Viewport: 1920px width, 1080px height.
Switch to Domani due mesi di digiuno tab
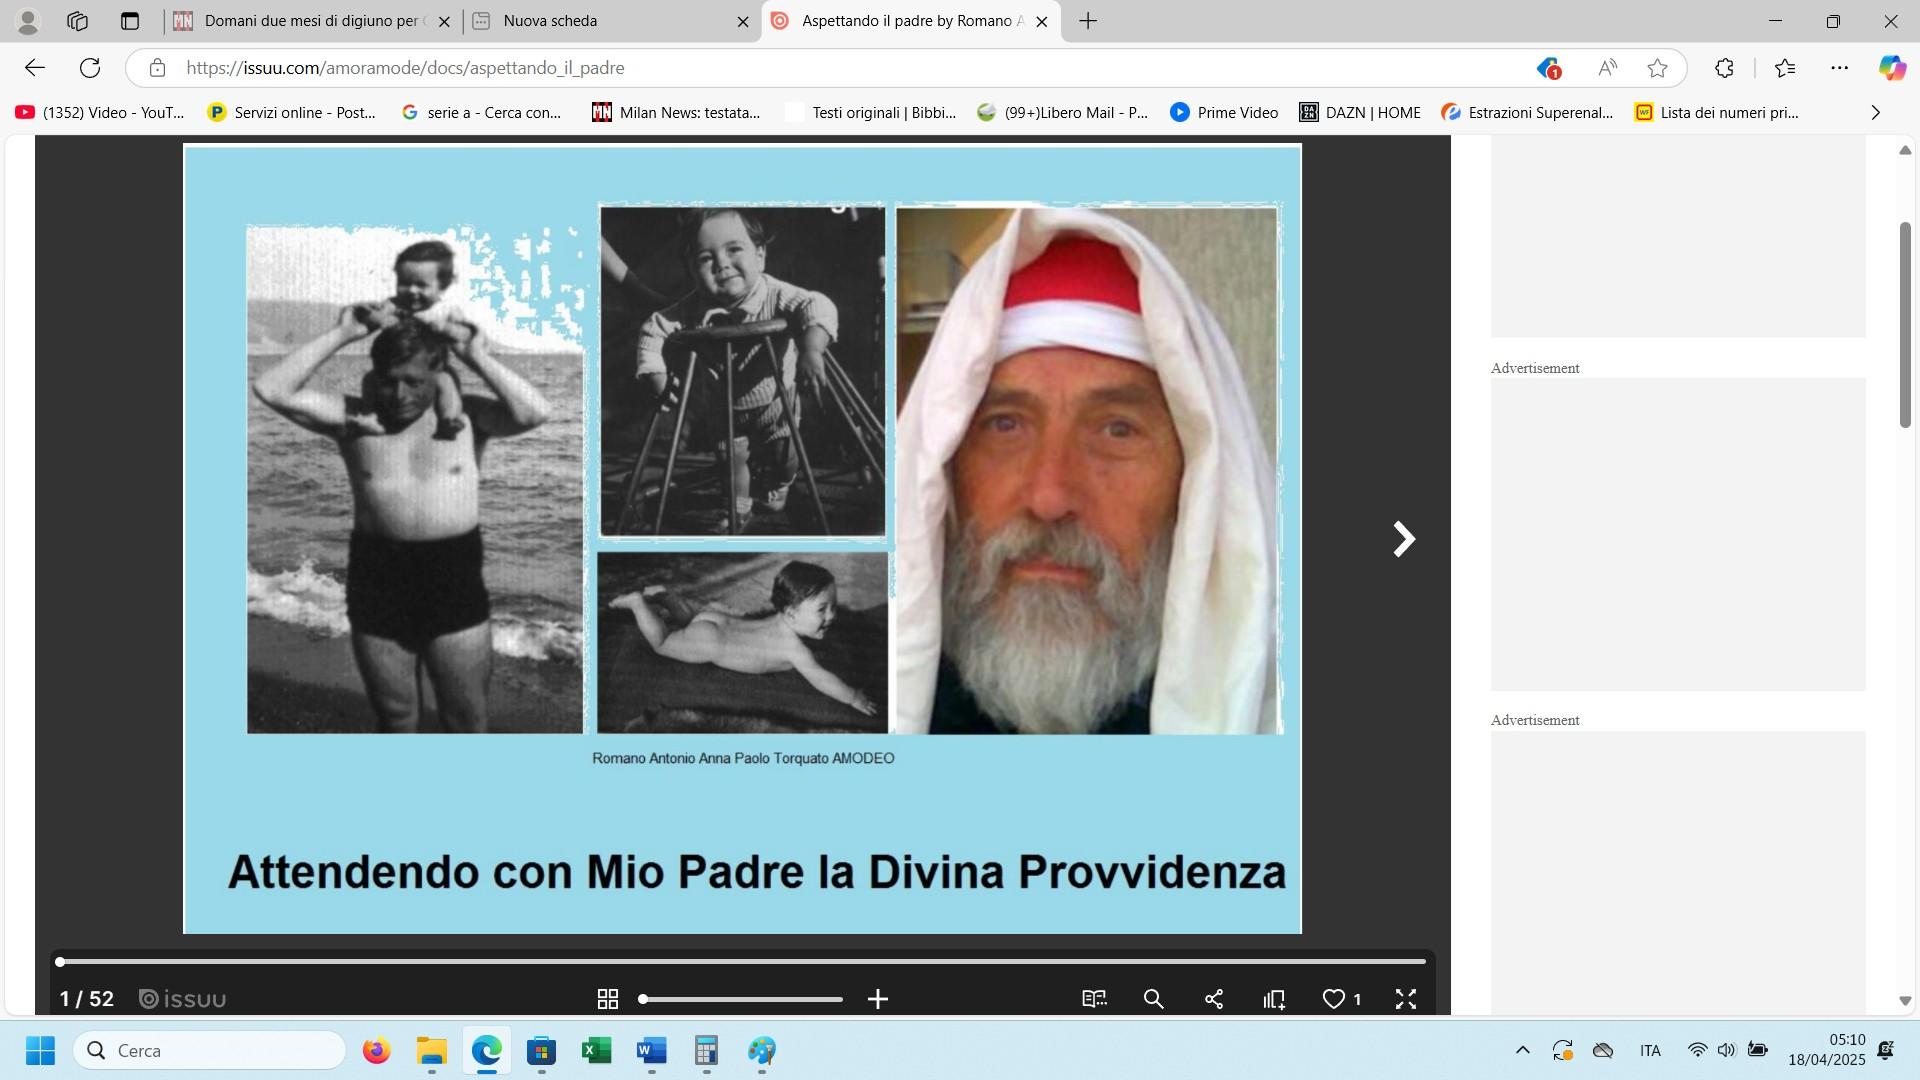[310, 21]
